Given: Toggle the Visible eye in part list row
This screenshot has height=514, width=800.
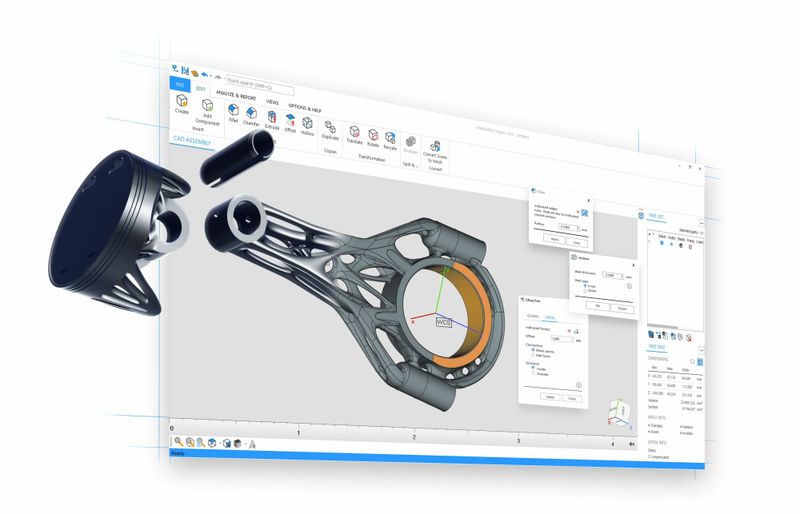Looking at the screenshot, I should click(671, 244).
